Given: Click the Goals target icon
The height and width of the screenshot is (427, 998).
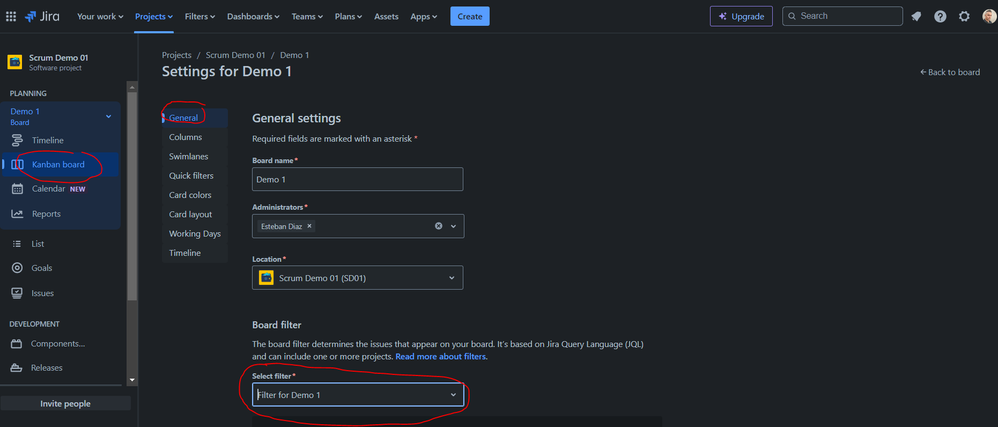Looking at the screenshot, I should [17, 268].
